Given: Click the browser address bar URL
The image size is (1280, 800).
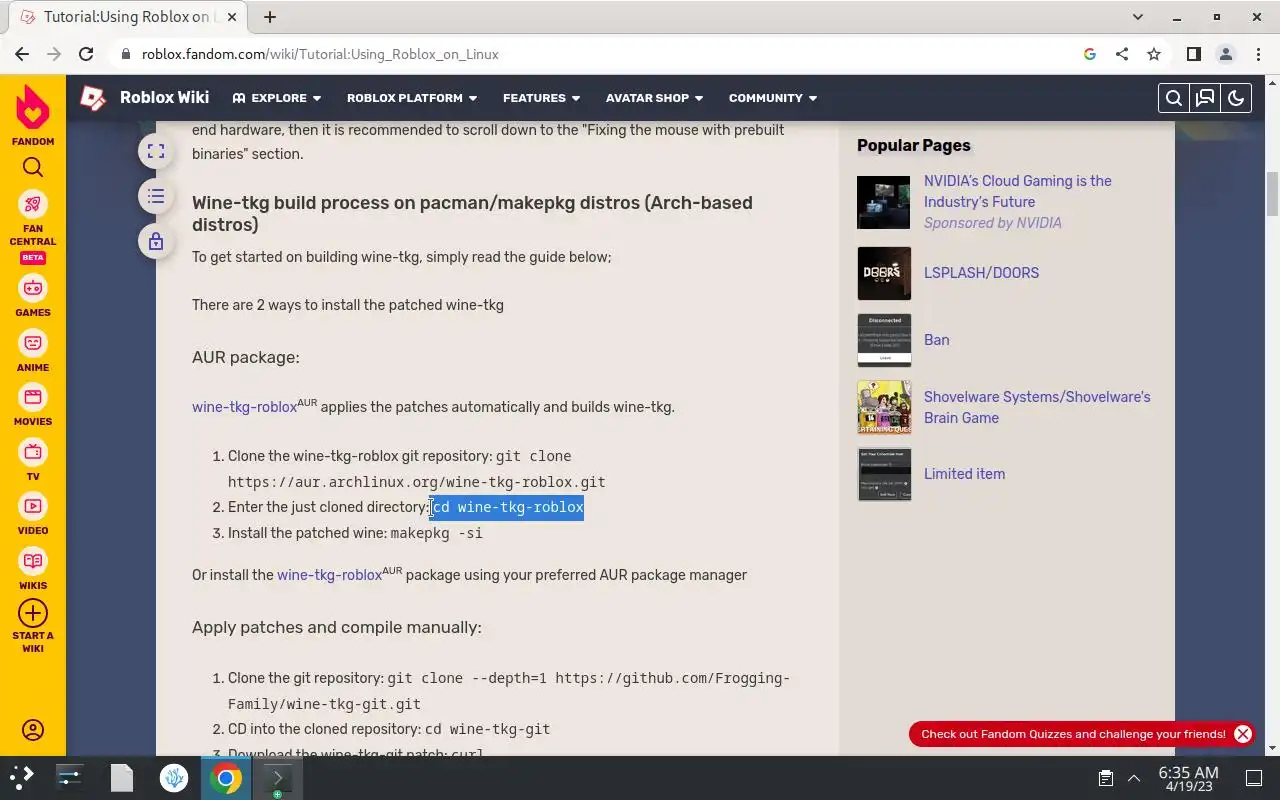Looking at the screenshot, I should click(320, 54).
